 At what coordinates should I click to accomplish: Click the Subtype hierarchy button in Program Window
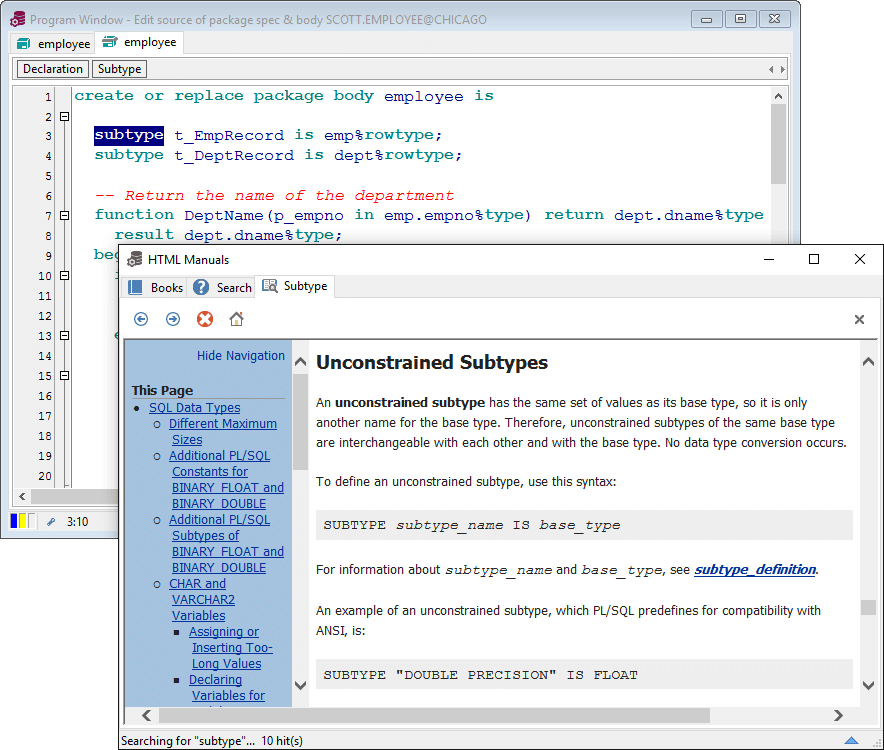120,69
